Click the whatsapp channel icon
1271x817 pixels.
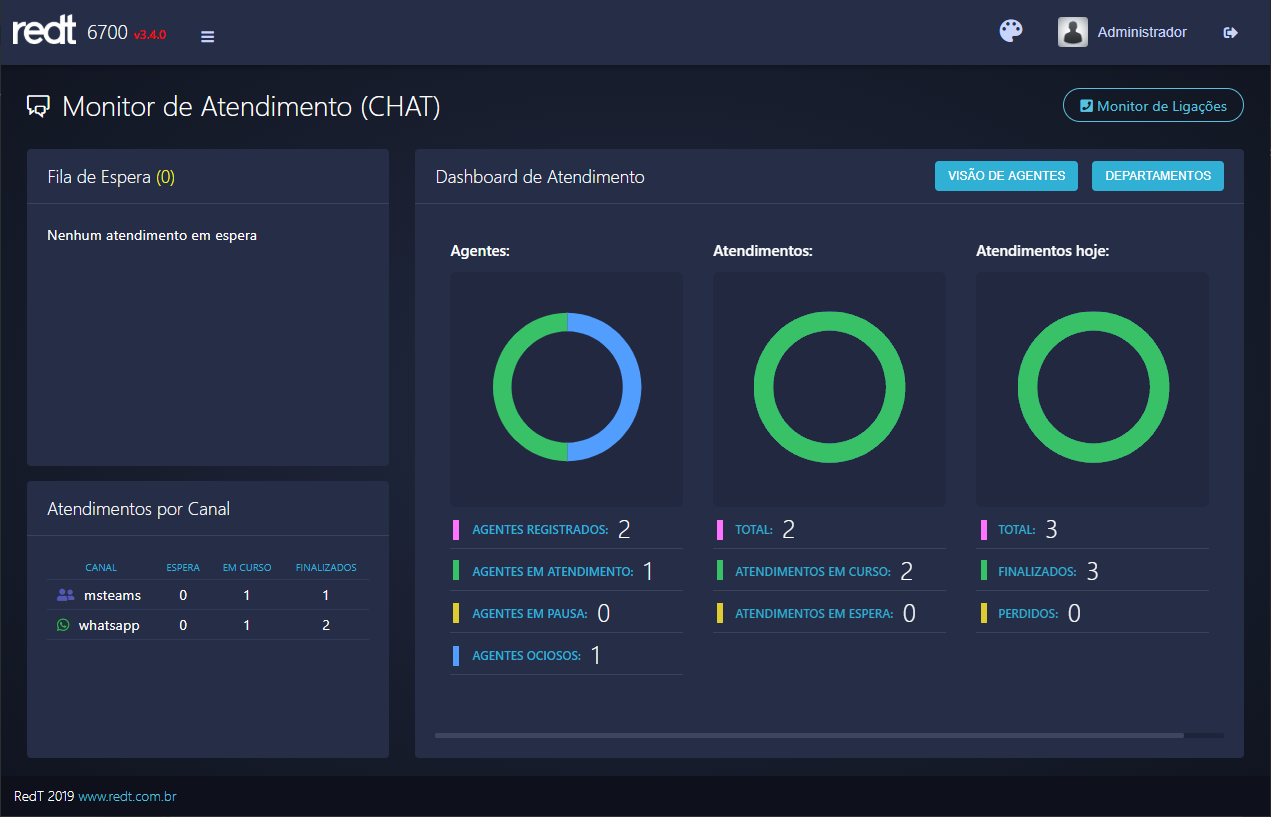click(x=64, y=625)
